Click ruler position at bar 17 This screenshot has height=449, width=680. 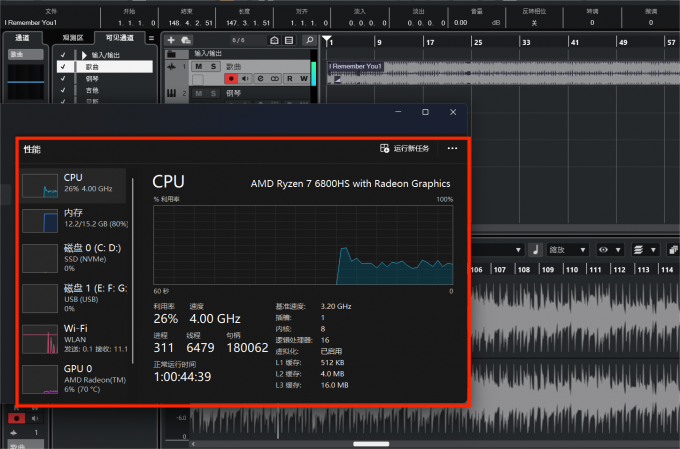pyautogui.click(x=430, y=42)
